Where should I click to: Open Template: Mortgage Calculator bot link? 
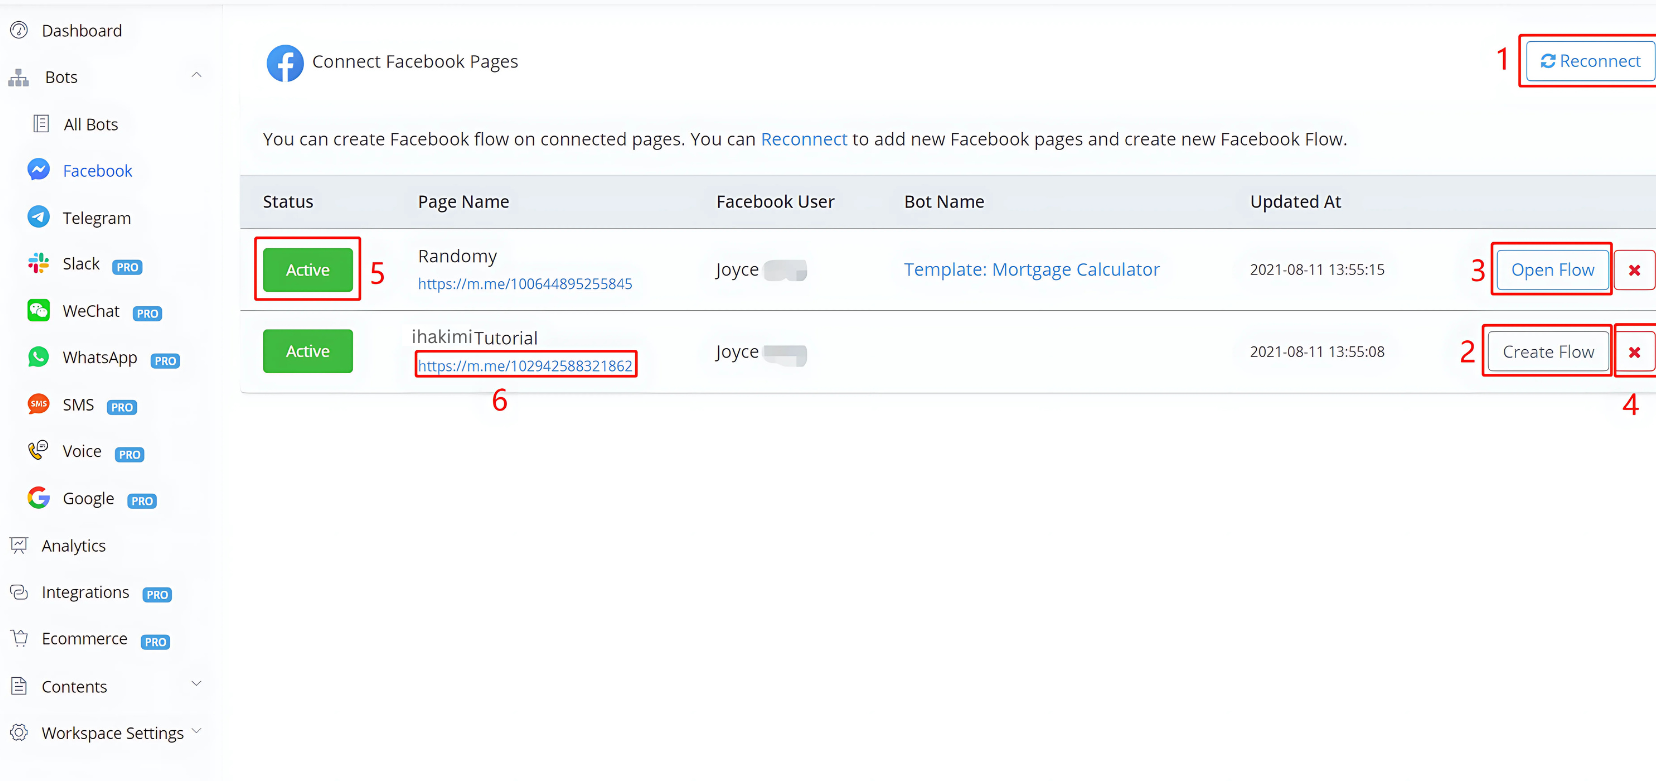[1031, 270]
